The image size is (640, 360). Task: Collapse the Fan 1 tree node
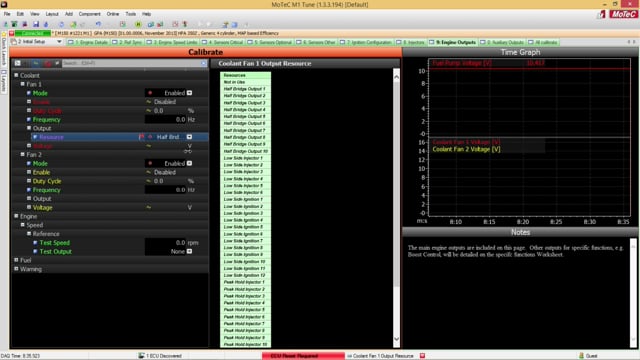[x=23, y=84]
